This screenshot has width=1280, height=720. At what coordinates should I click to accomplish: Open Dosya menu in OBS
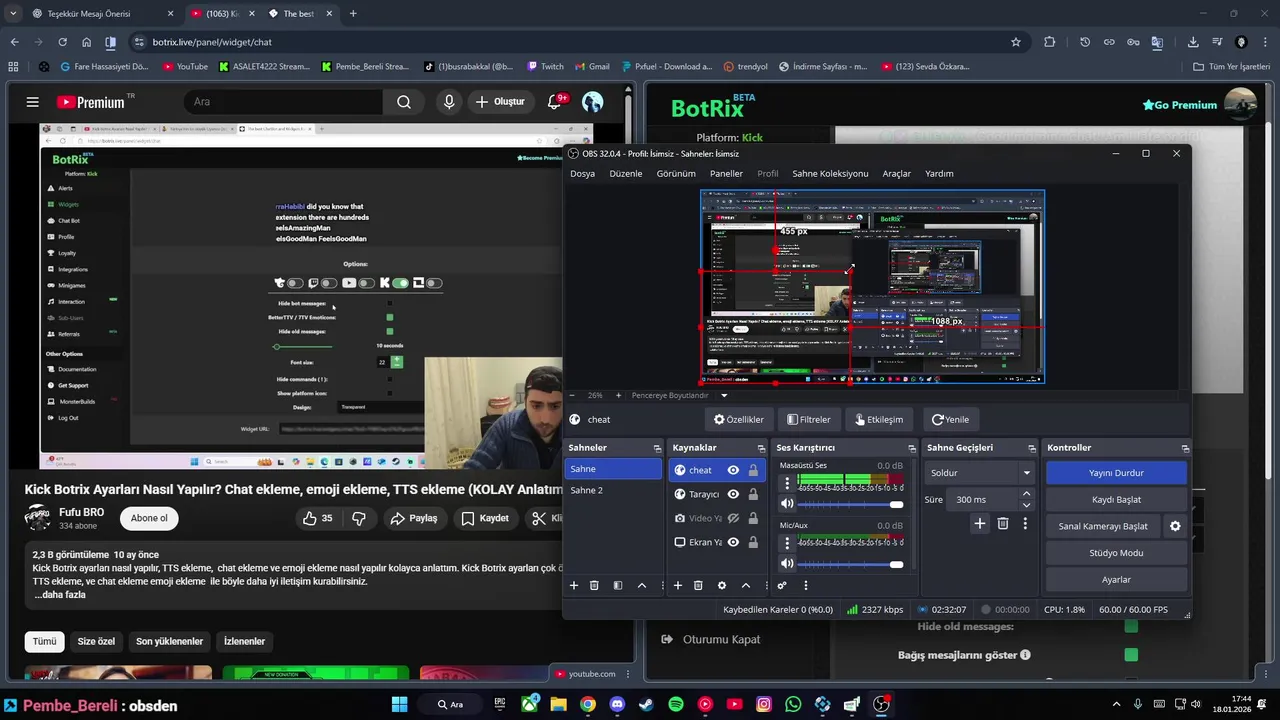coord(583,174)
